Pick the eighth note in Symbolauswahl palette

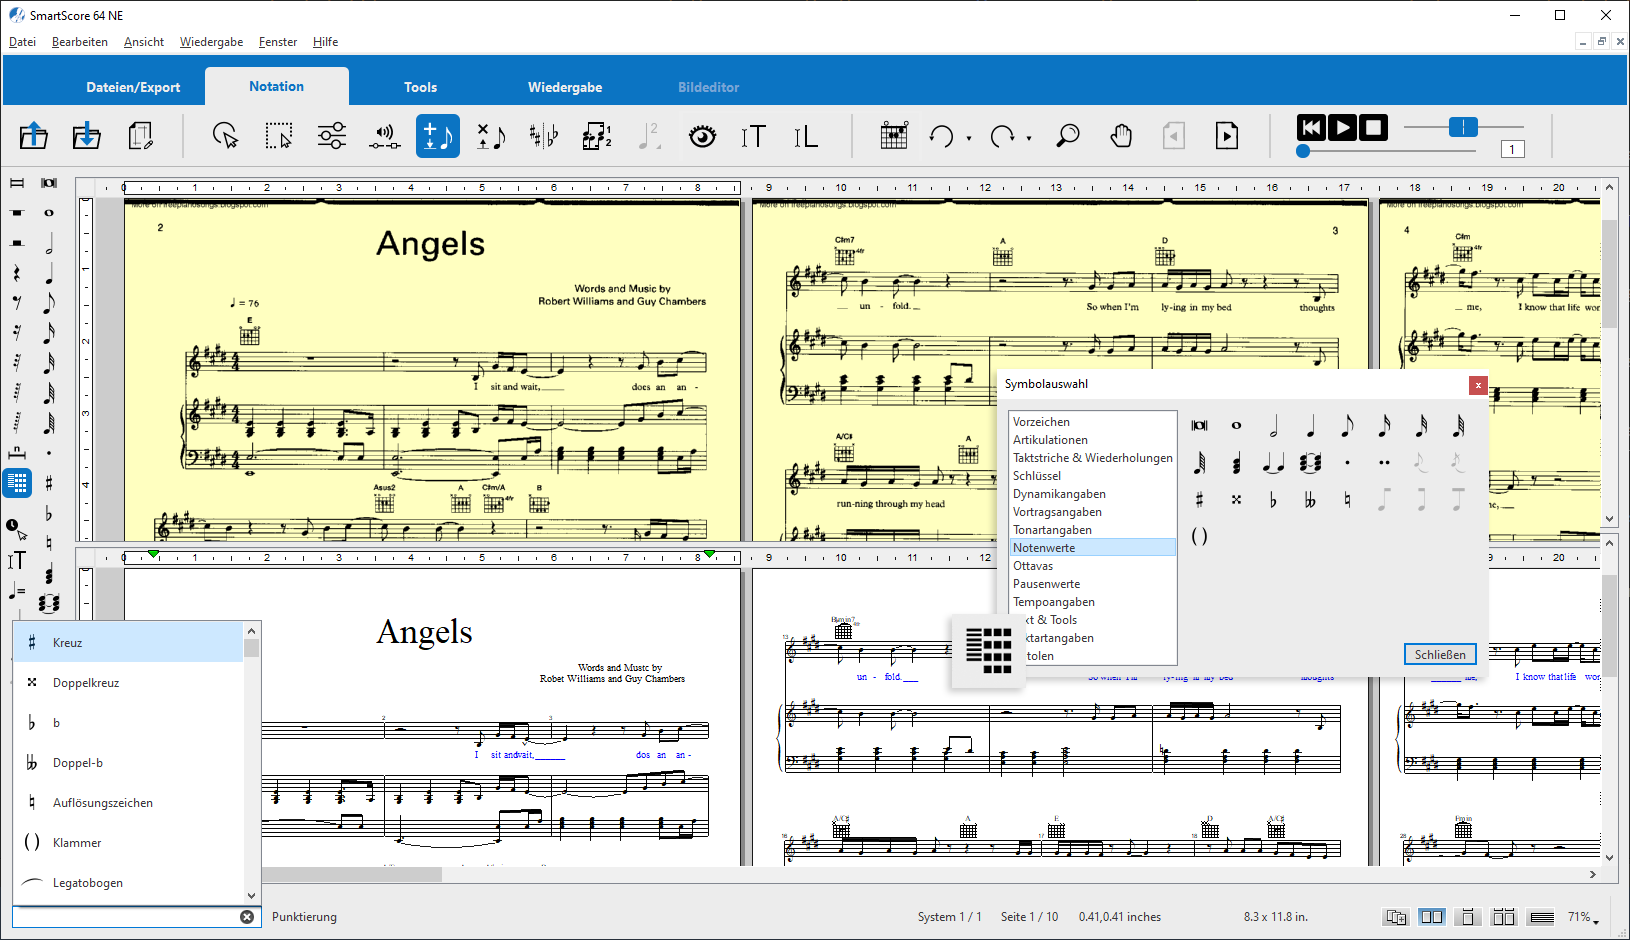point(1347,426)
